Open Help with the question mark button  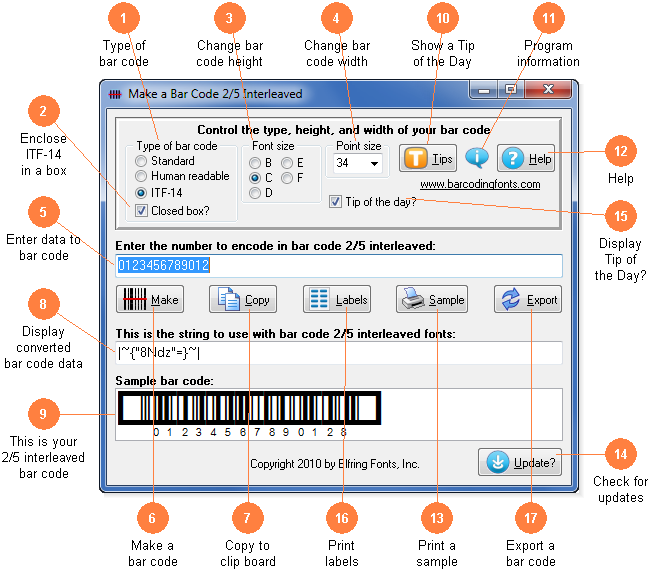tap(526, 158)
